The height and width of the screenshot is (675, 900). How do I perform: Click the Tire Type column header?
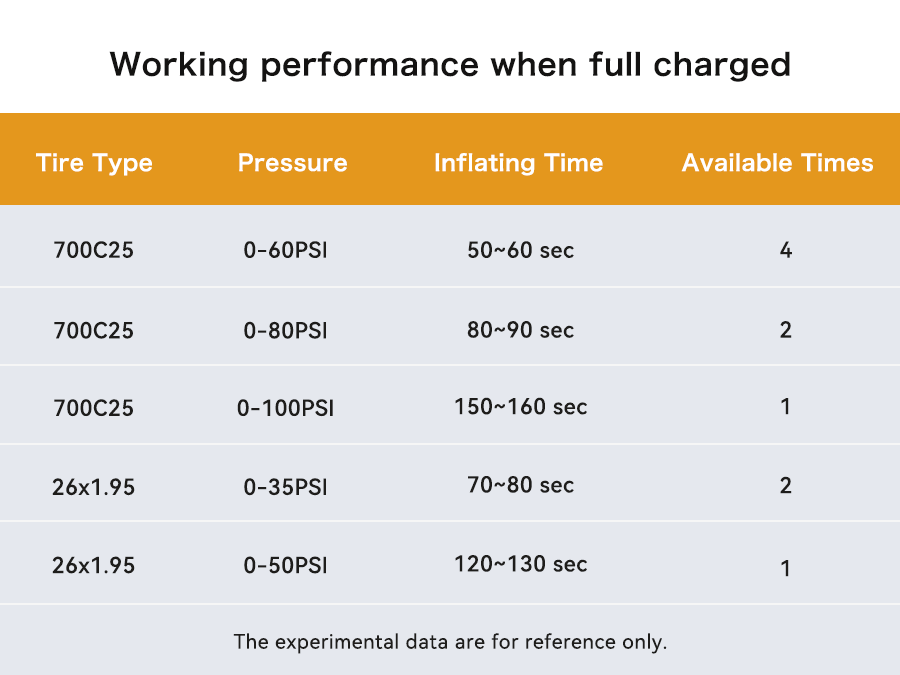pos(94,163)
